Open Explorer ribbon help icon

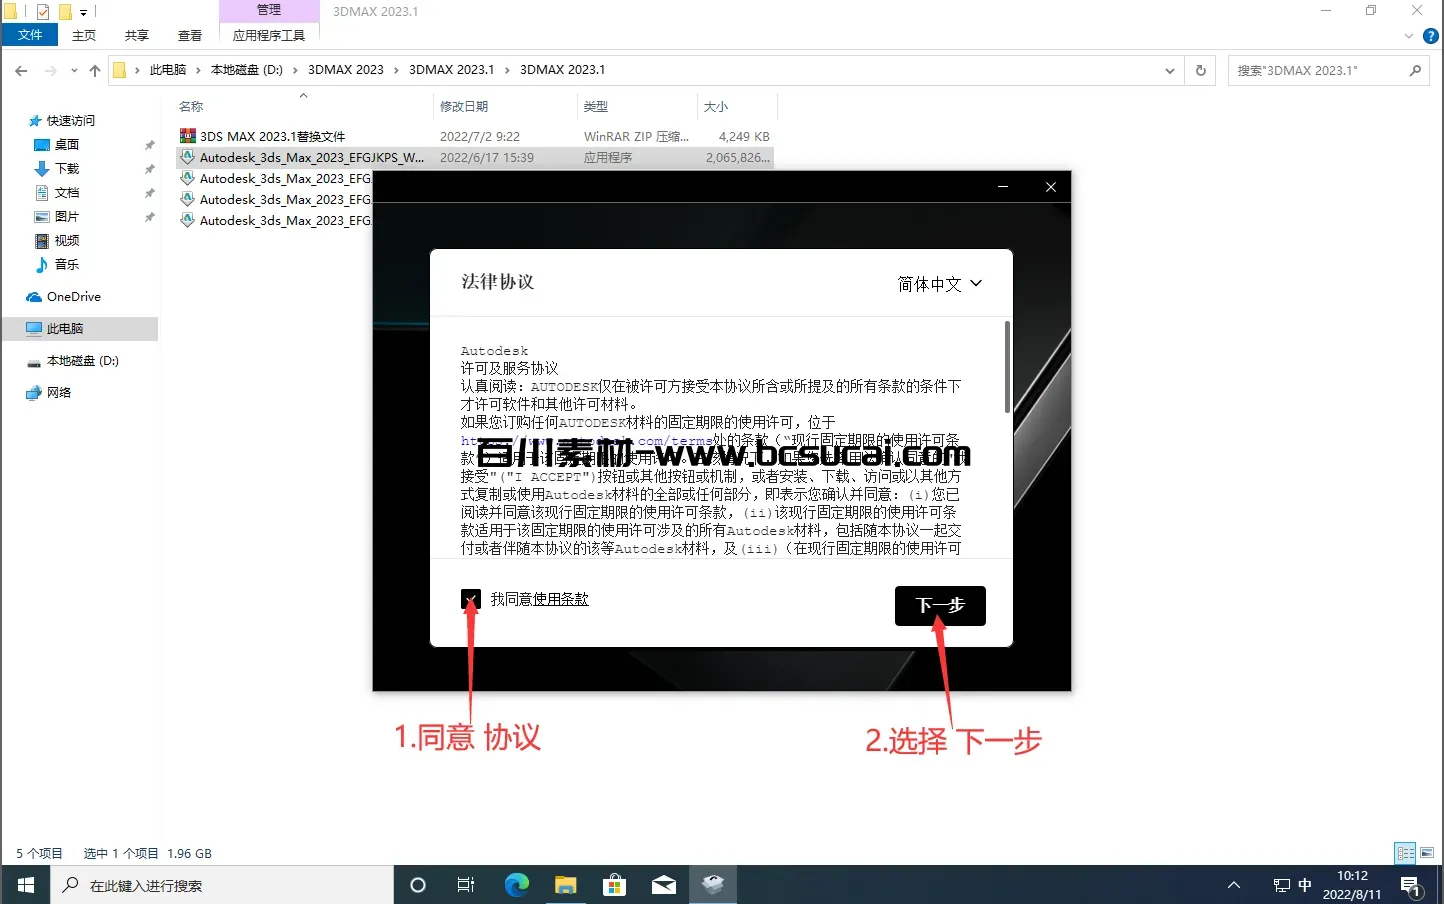tap(1431, 36)
